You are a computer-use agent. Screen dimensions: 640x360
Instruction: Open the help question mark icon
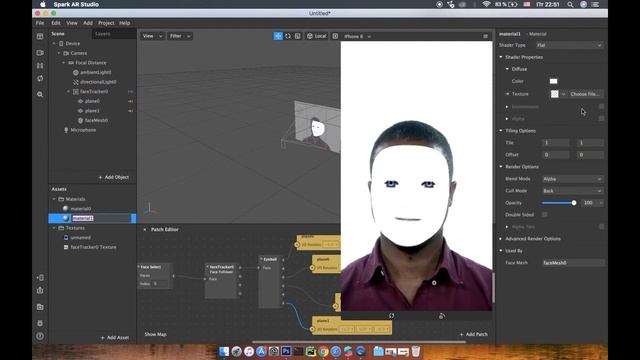40,336
